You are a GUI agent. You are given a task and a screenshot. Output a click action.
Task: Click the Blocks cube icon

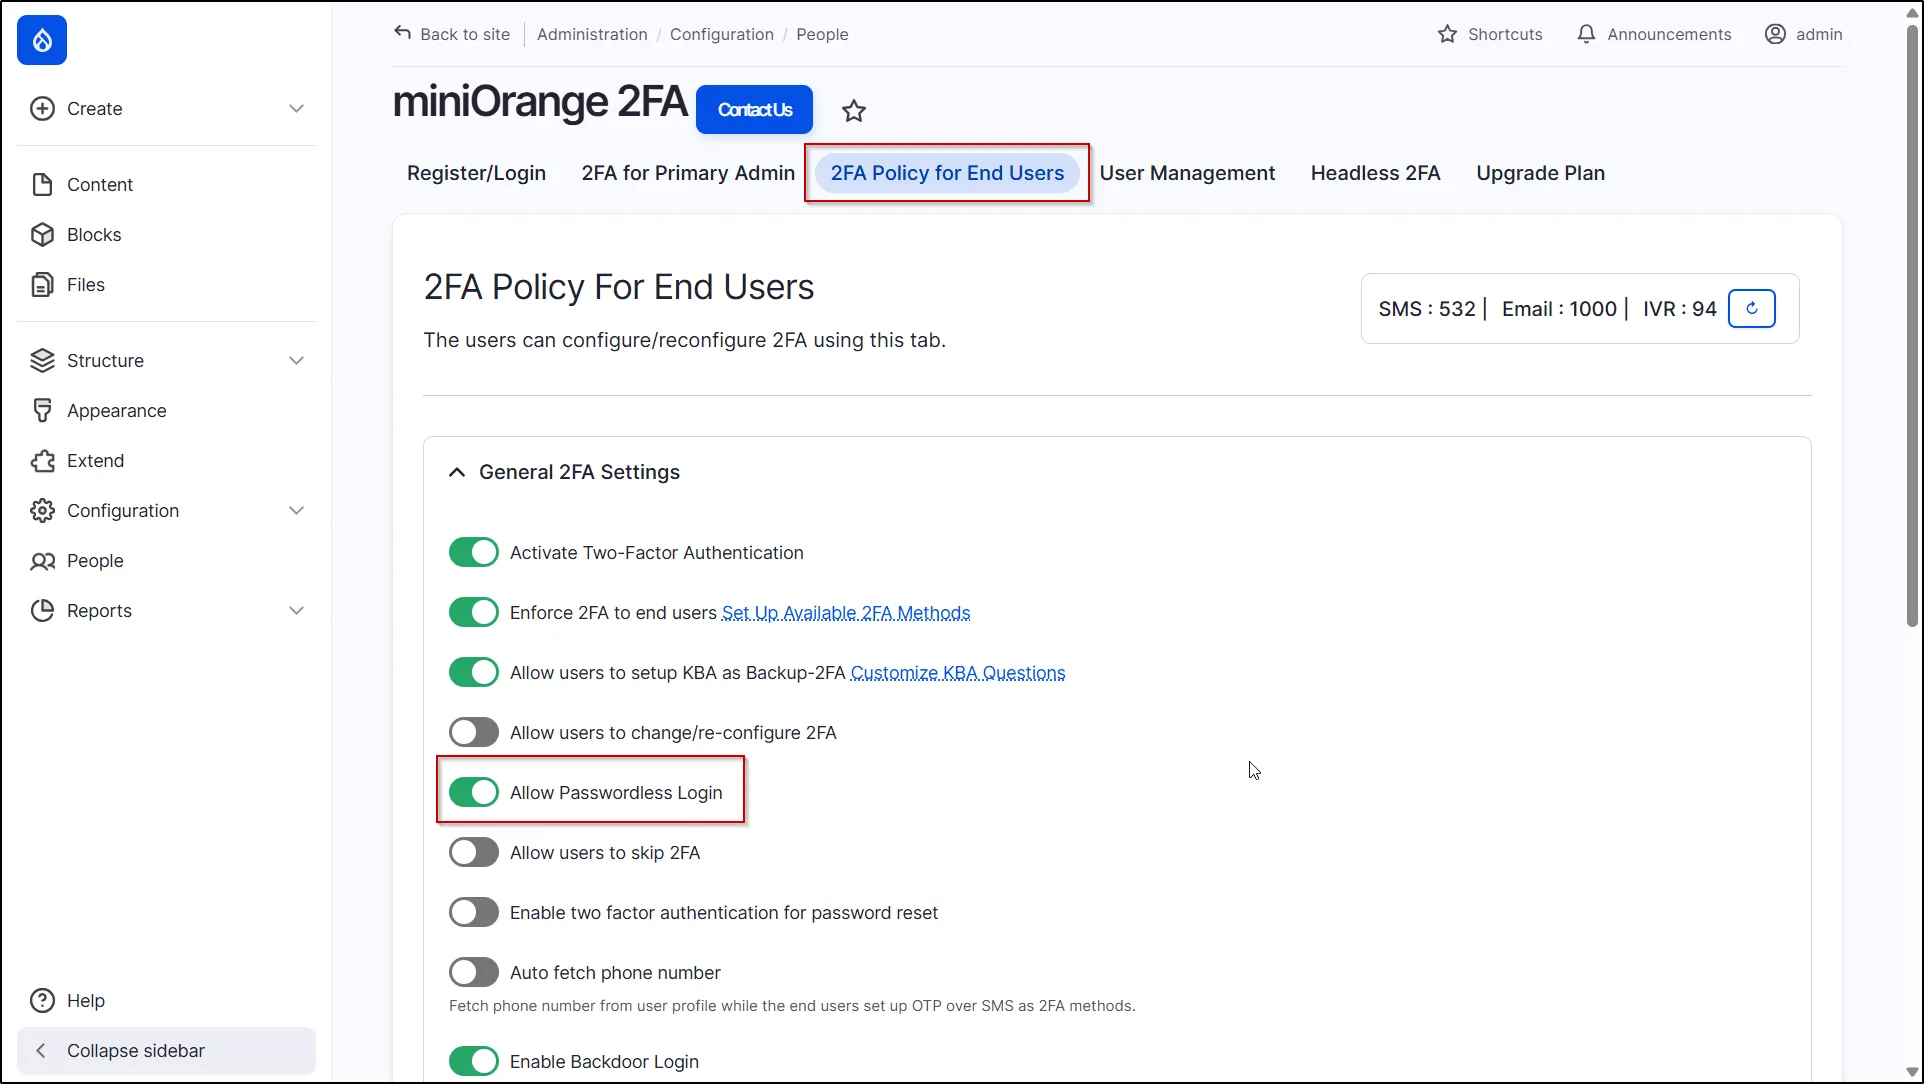42,234
